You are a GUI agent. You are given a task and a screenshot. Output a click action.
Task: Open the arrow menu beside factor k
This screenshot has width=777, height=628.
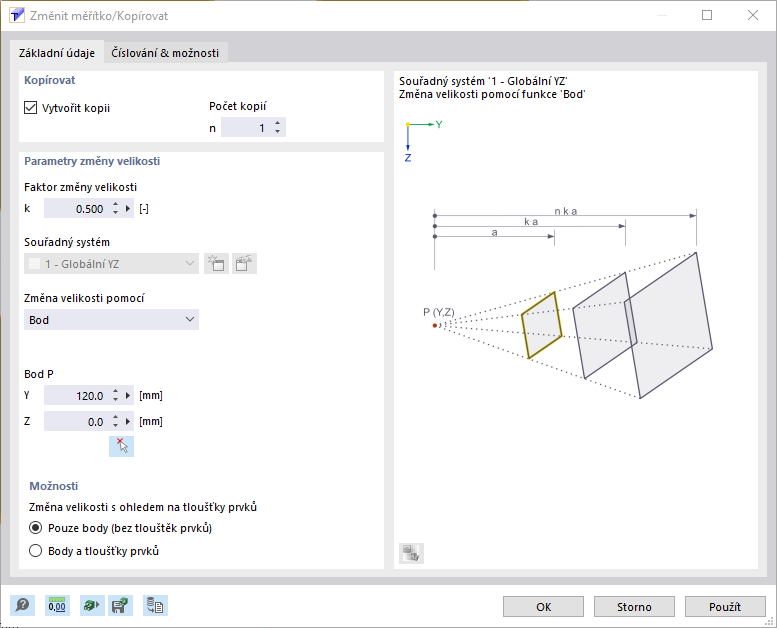pyautogui.click(x=128, y=209)
